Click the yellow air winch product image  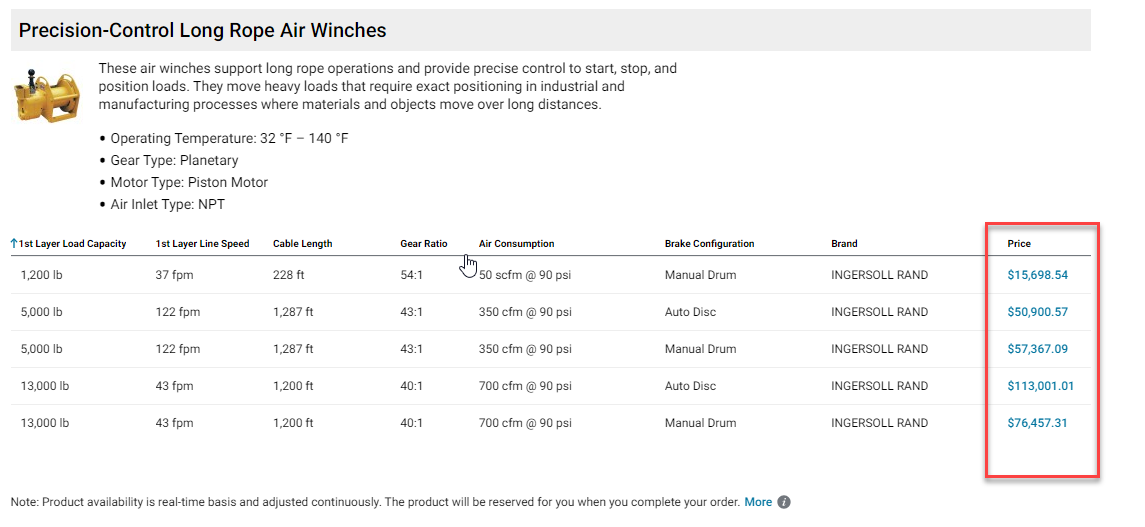click(x=46, y=96)
